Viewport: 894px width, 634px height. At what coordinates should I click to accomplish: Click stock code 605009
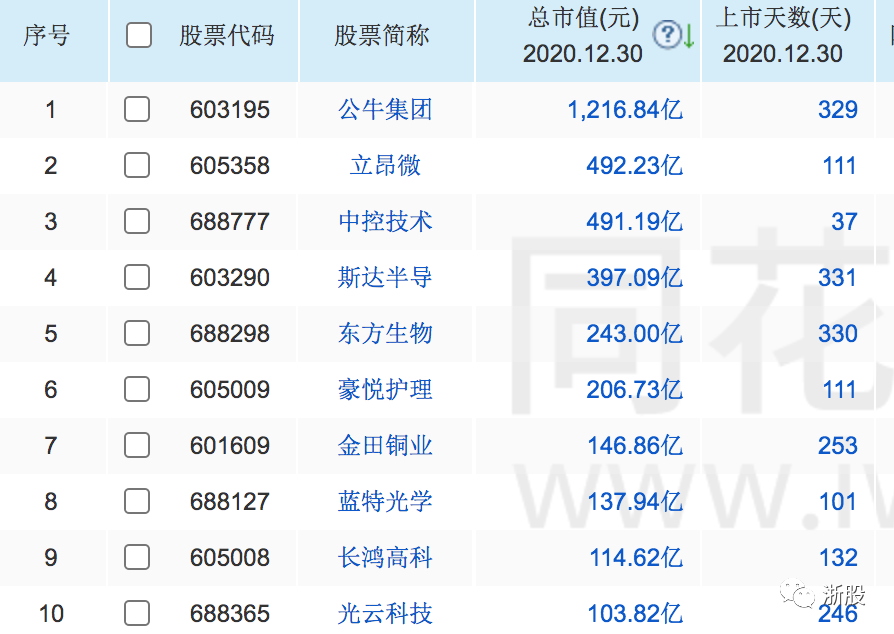coord(230,389)
